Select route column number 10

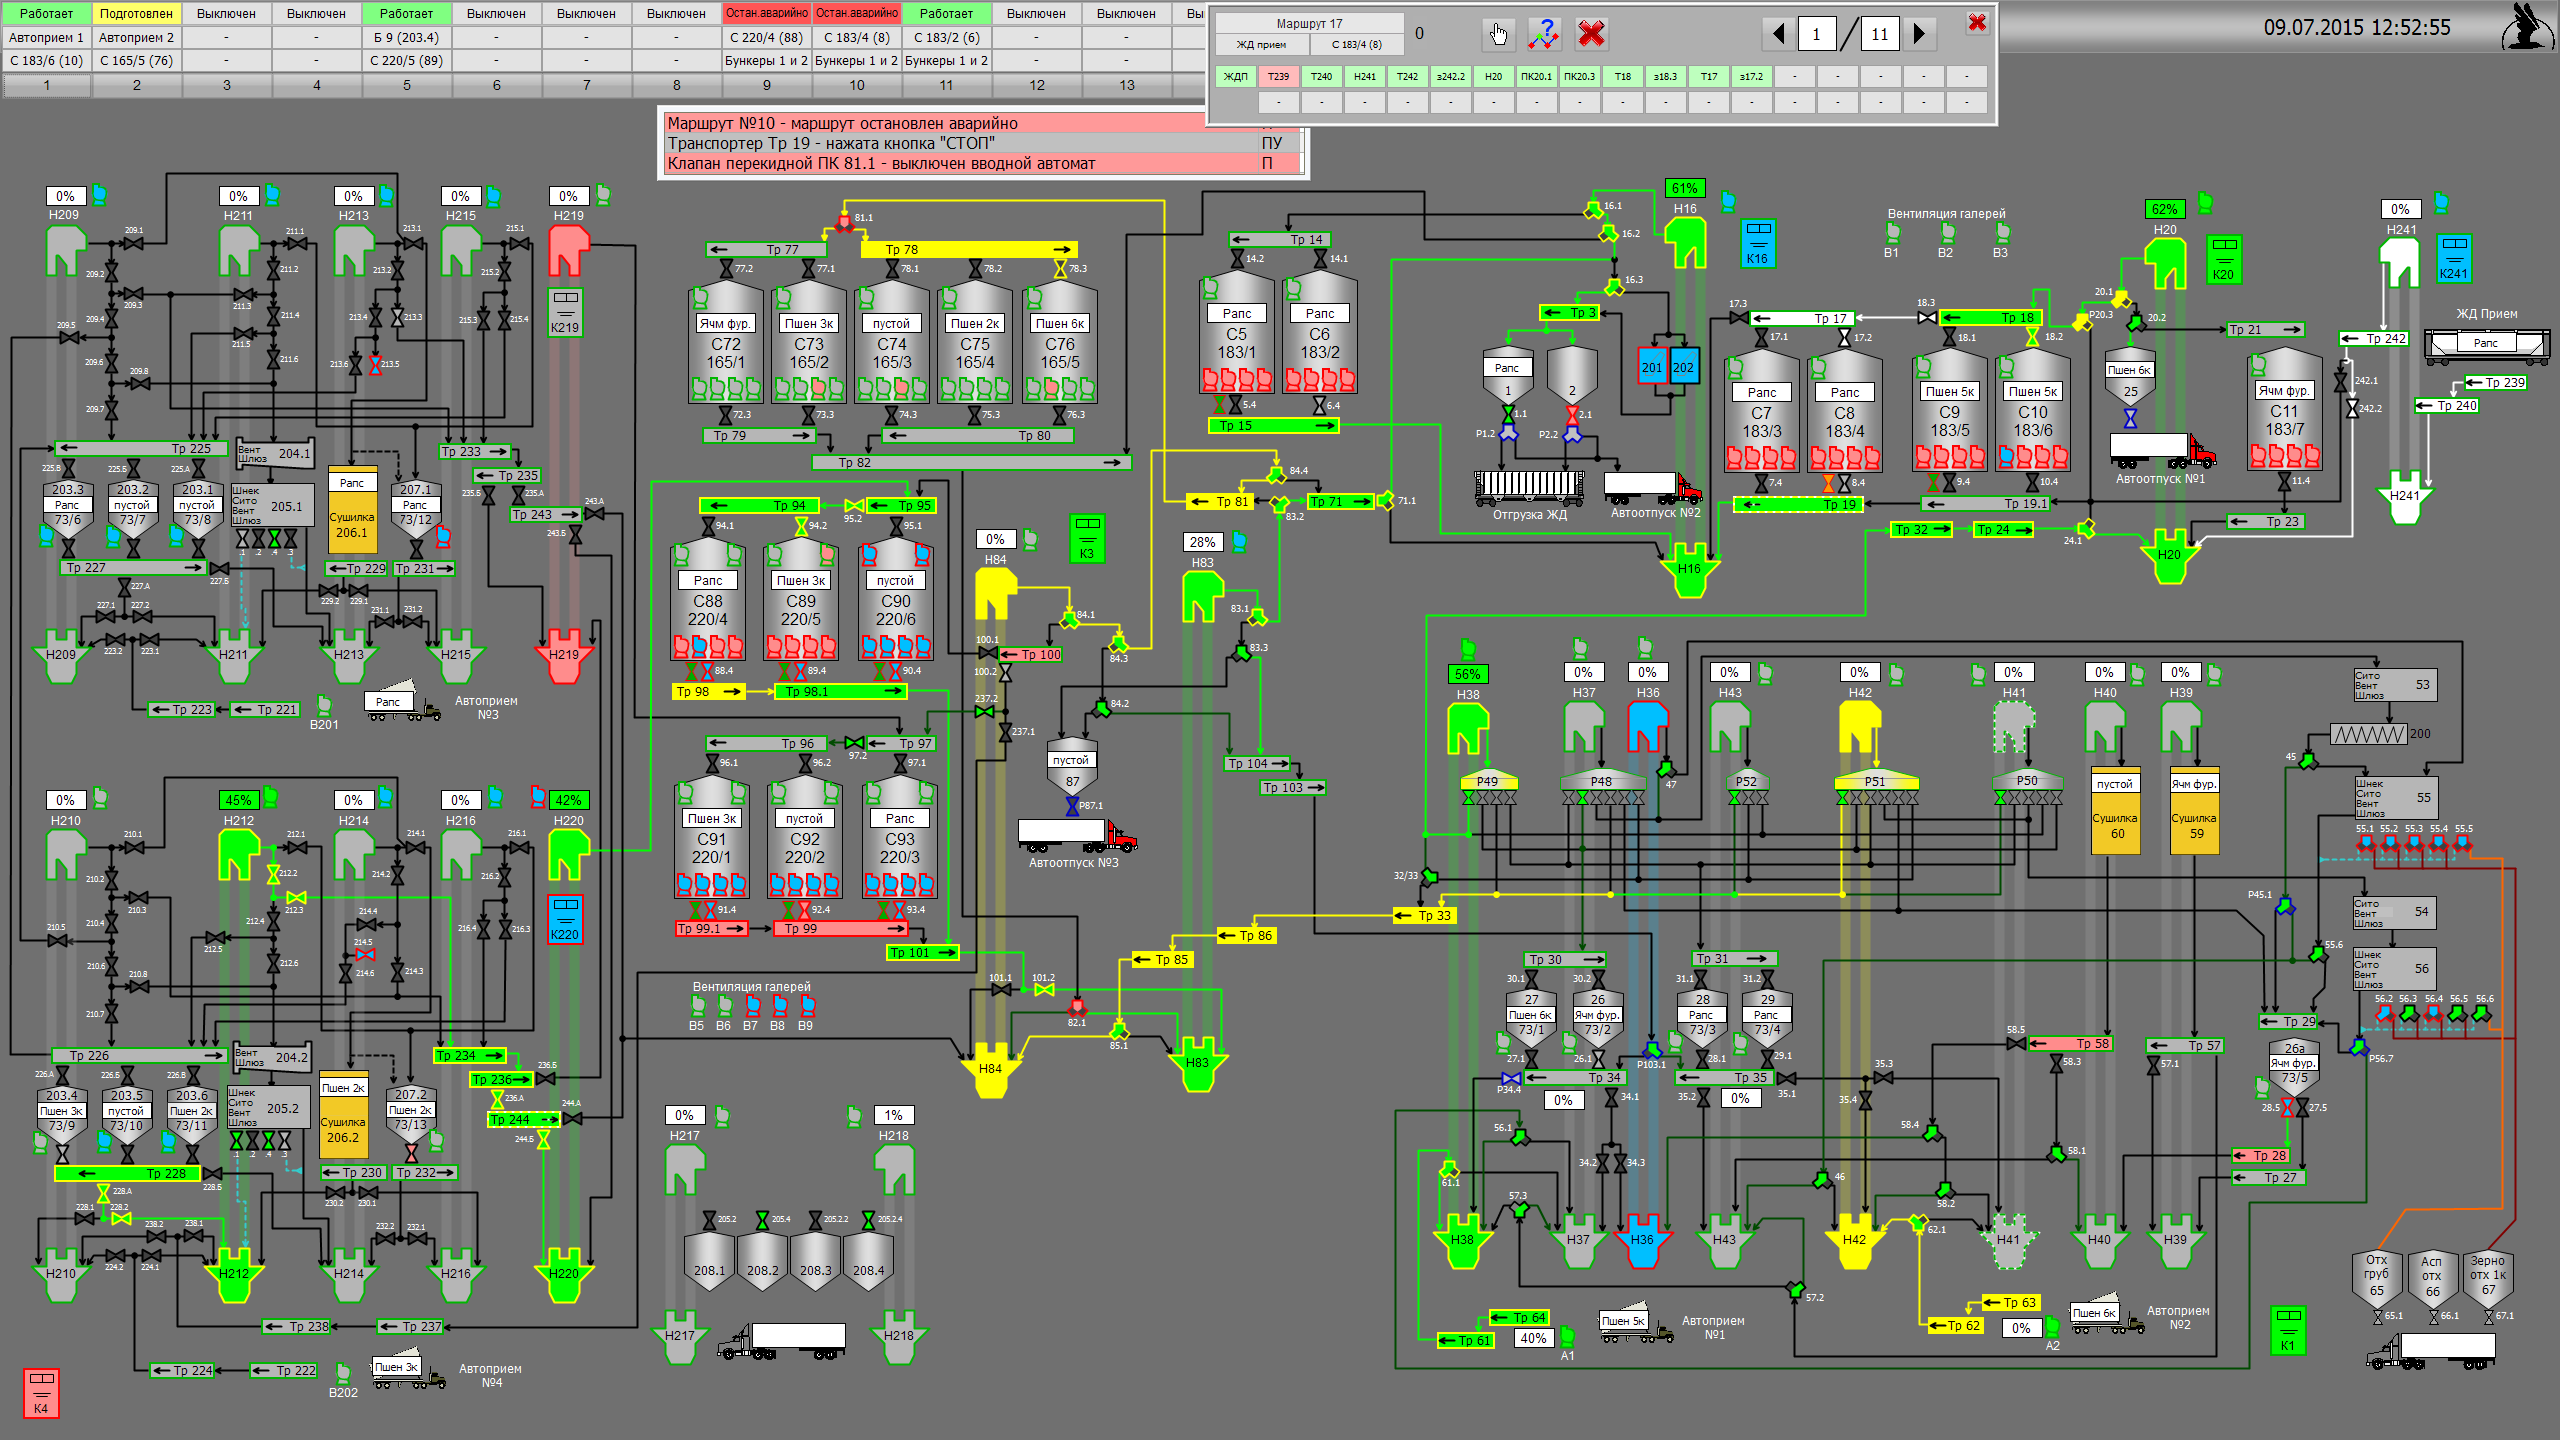click(857, 85)
